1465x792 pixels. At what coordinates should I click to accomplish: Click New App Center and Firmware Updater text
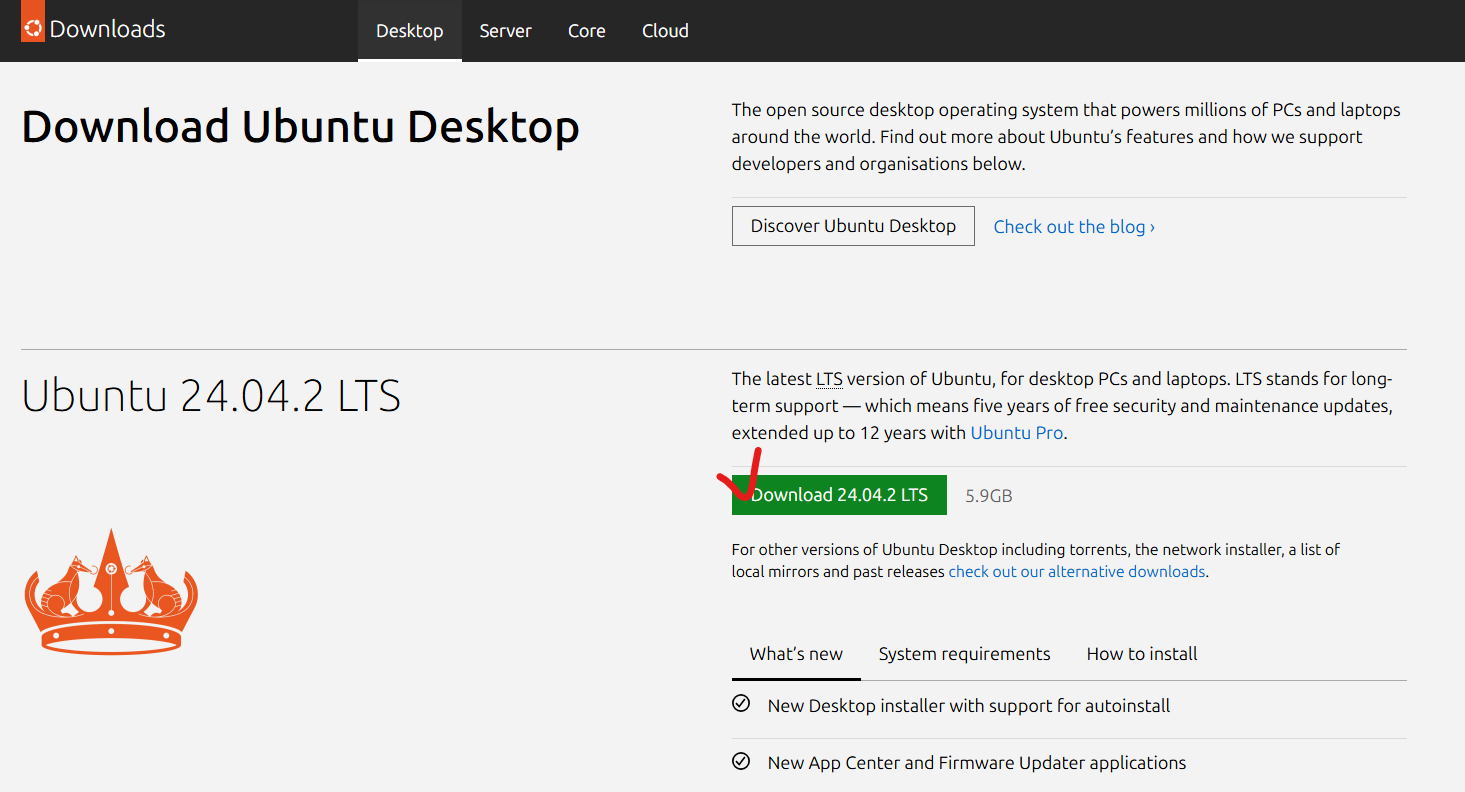tap(977, 763)
